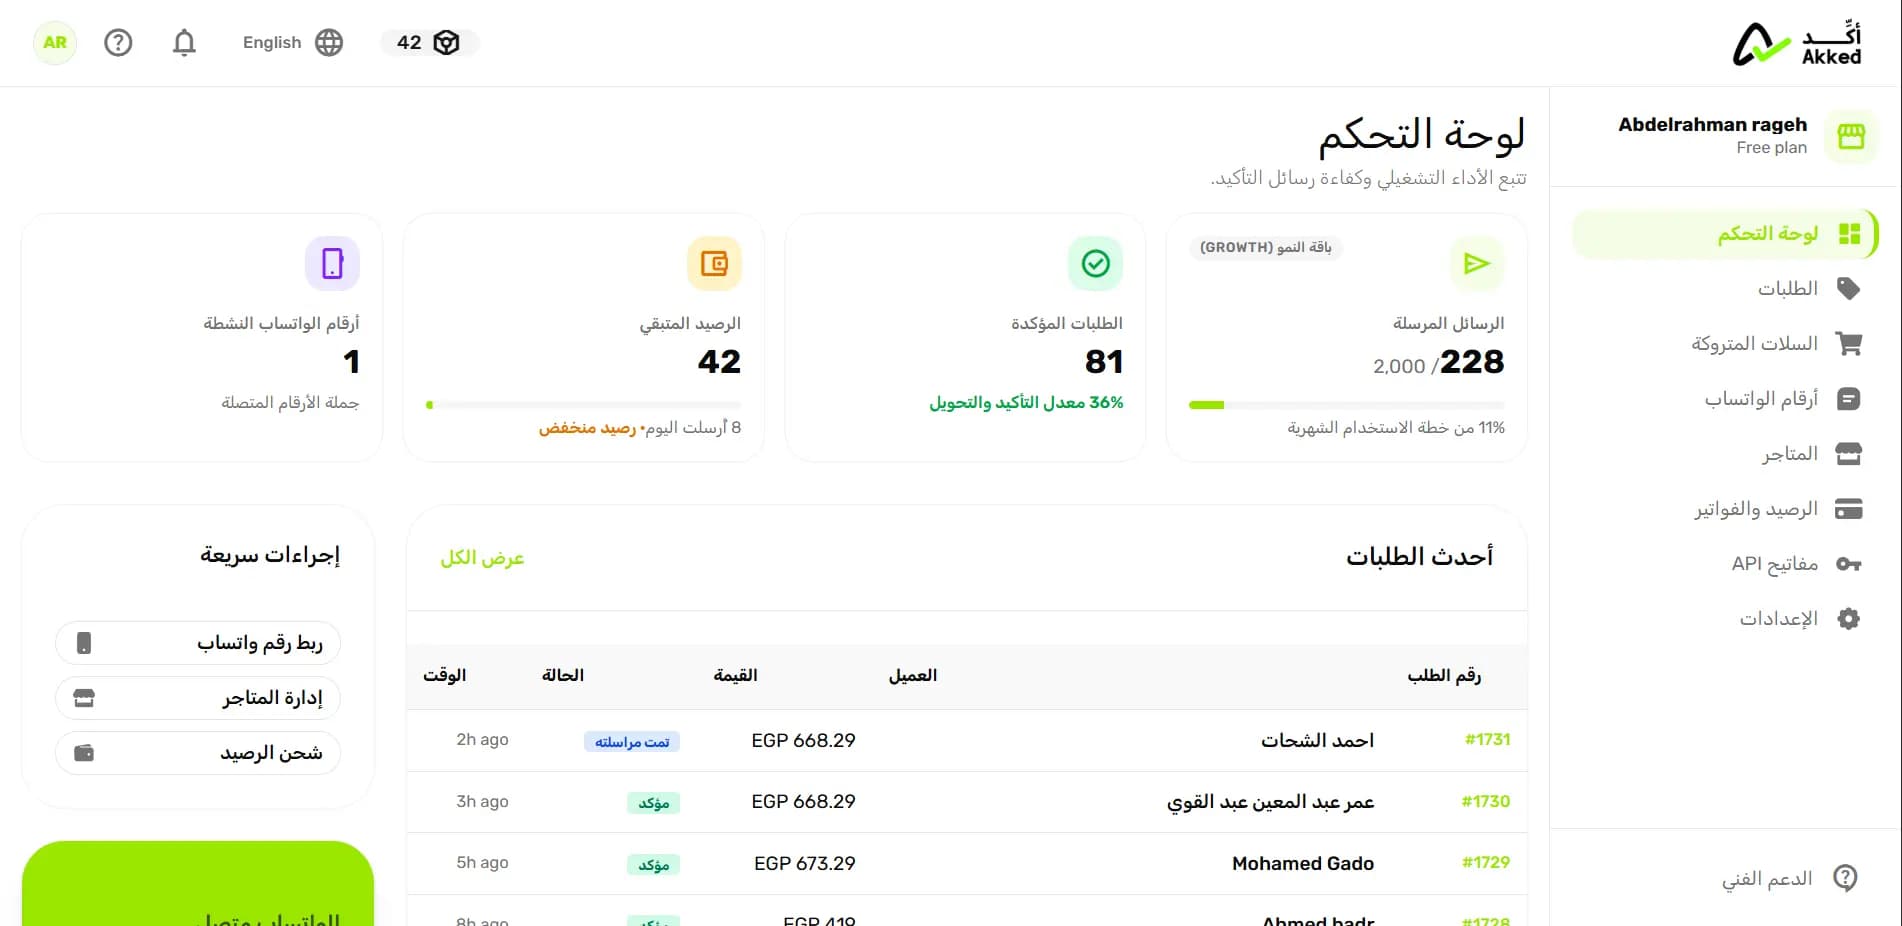Screen dimensions: 1902x926
Task: Click the رصيد منخفض low balance warning
Action: (x=588, y=428)
